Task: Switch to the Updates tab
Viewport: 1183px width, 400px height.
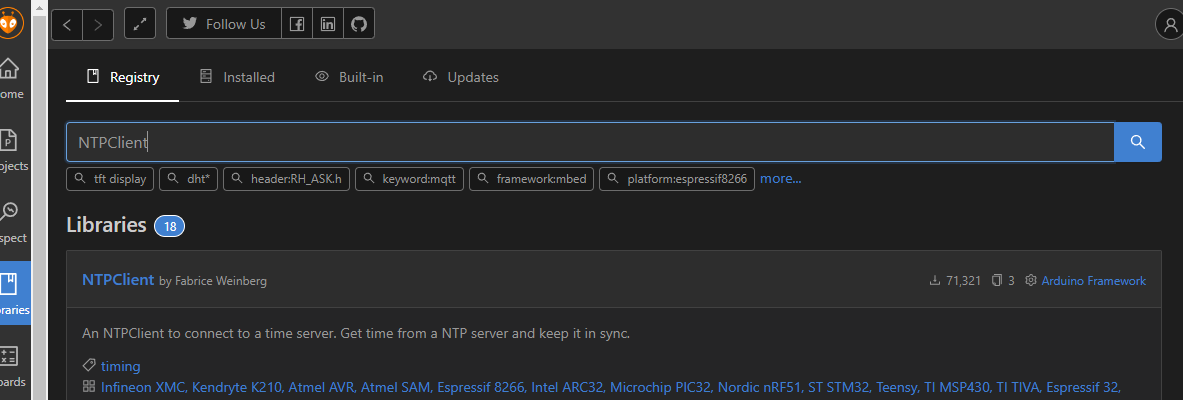Action: (x=461, y=77)
